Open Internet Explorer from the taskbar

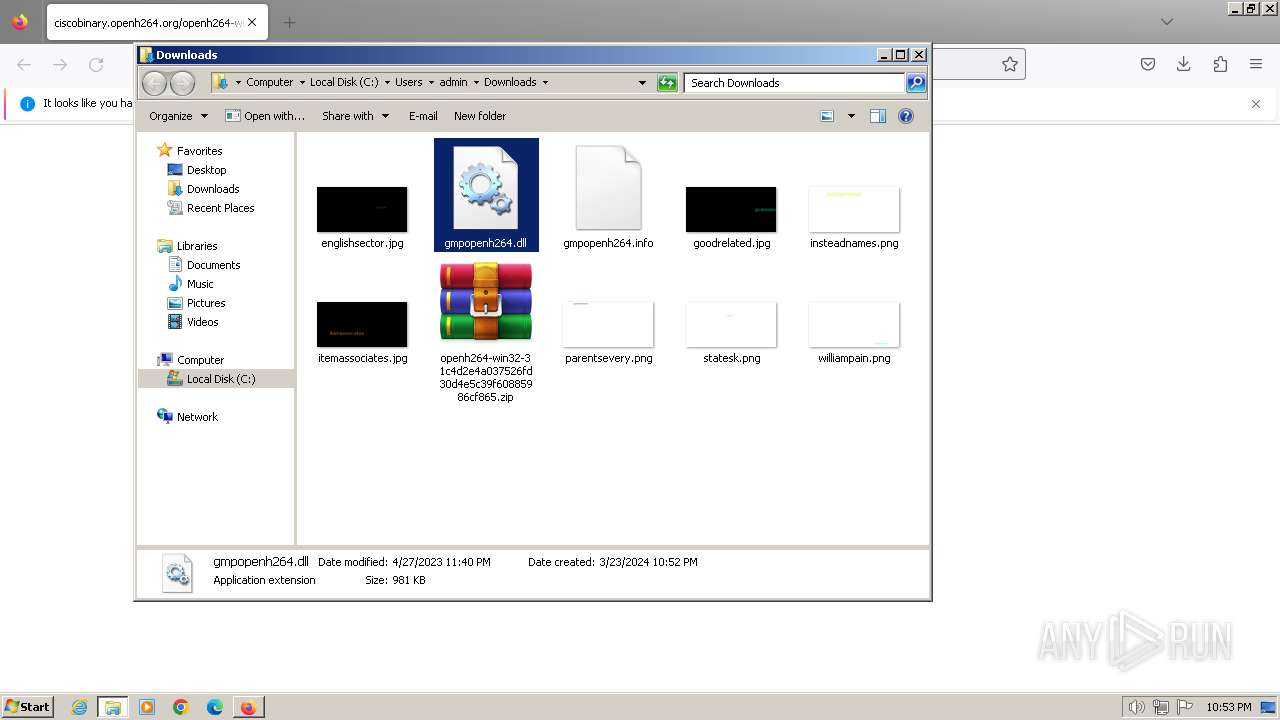pyautogui.click(x=79, y=707)
